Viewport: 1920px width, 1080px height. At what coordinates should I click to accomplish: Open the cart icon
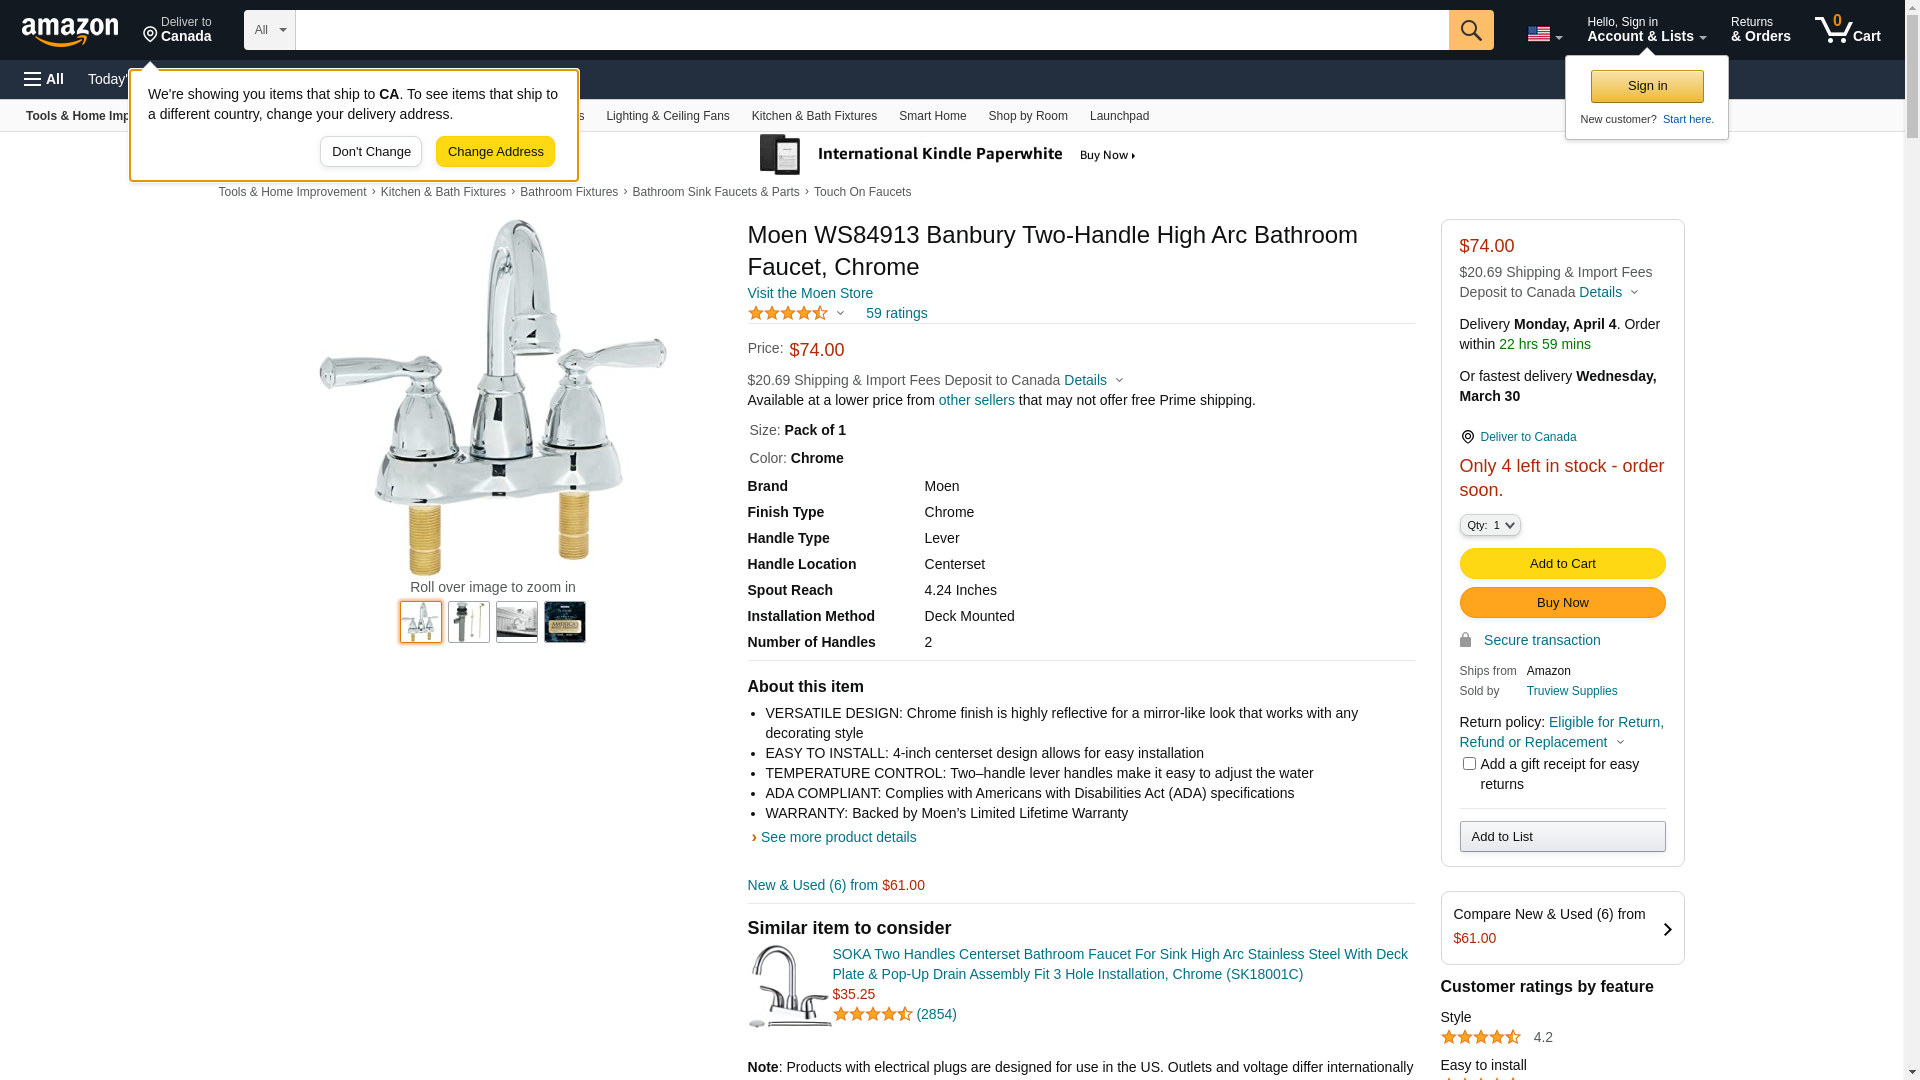1847,30
